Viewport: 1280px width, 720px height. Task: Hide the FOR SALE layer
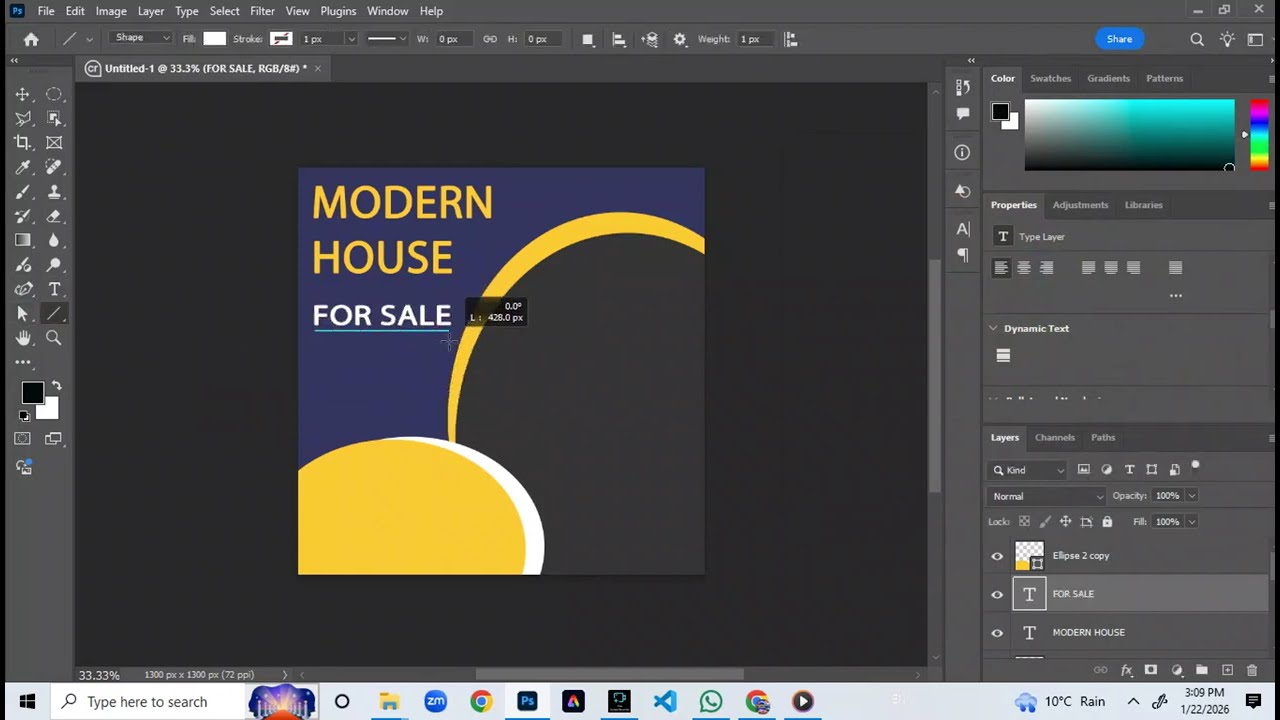(997, 594)
